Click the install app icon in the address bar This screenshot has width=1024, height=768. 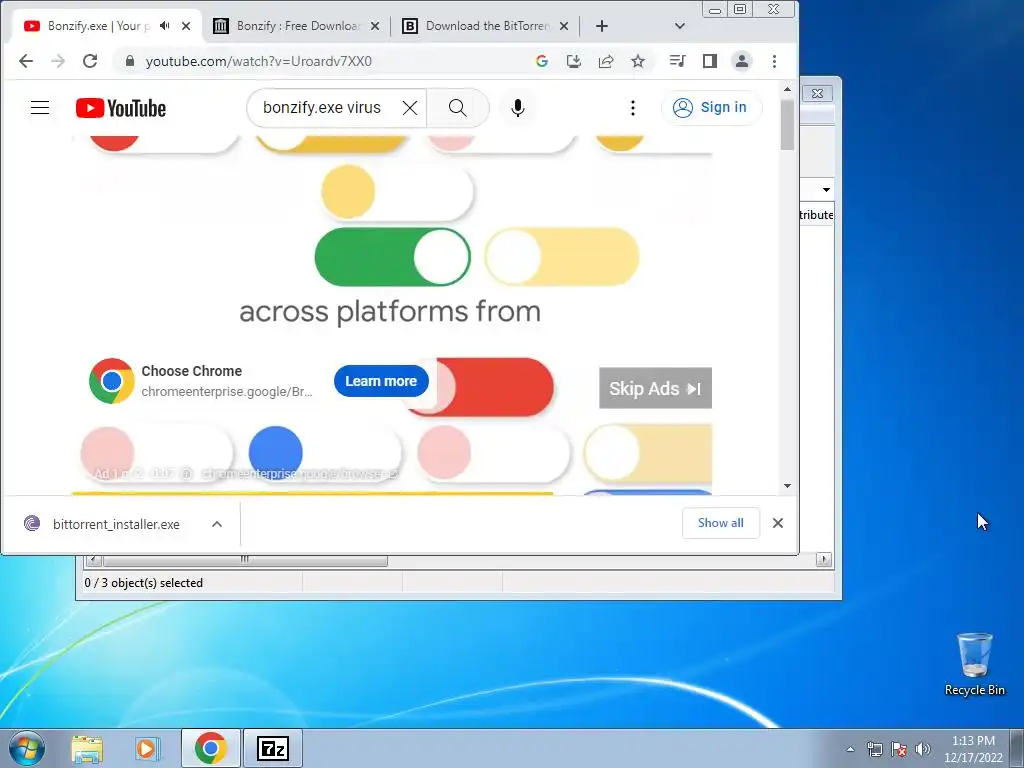[573, 61]
